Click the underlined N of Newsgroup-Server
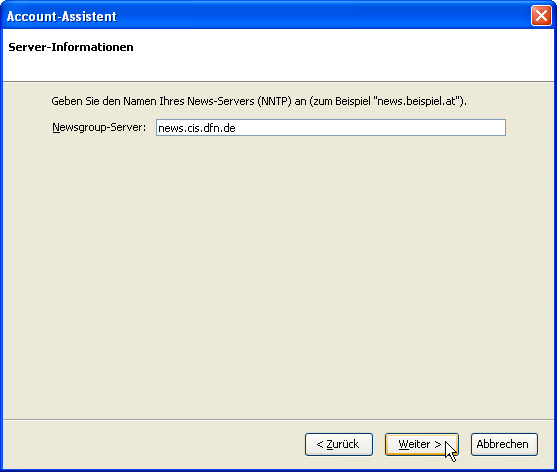The image size is (557, 472). coord(56,127)
